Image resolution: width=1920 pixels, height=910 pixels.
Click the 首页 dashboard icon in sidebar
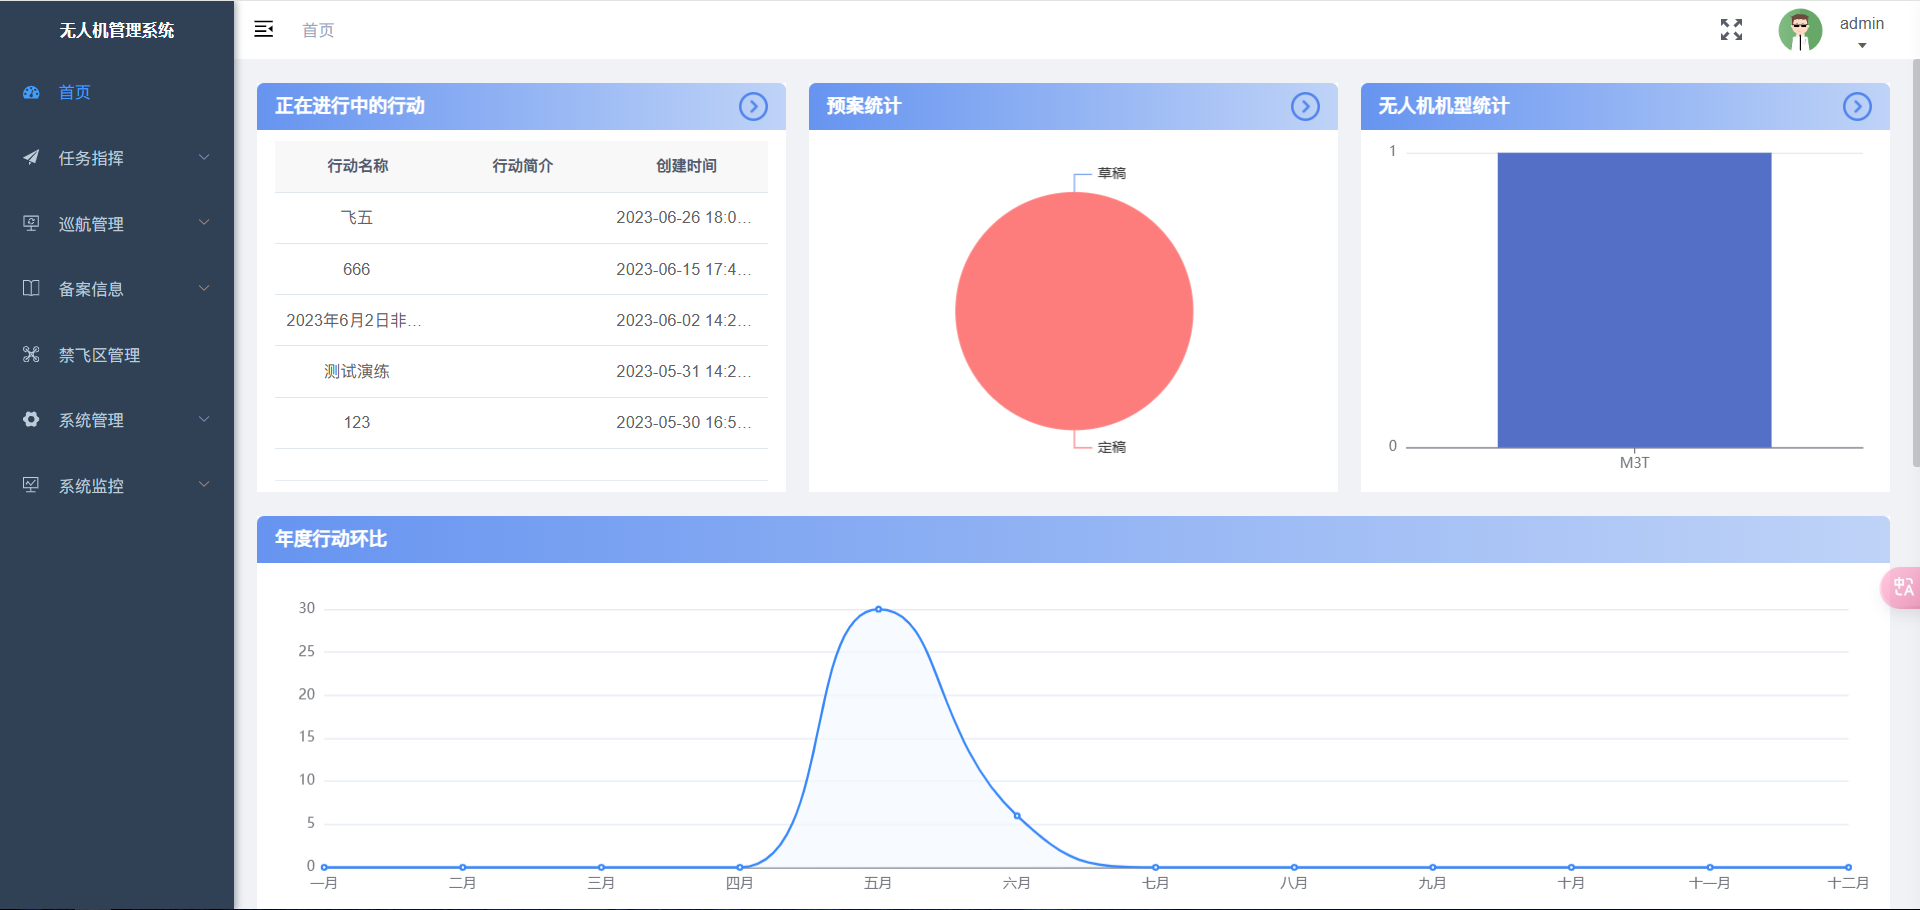pyautogui.click(x=31, y=92)
